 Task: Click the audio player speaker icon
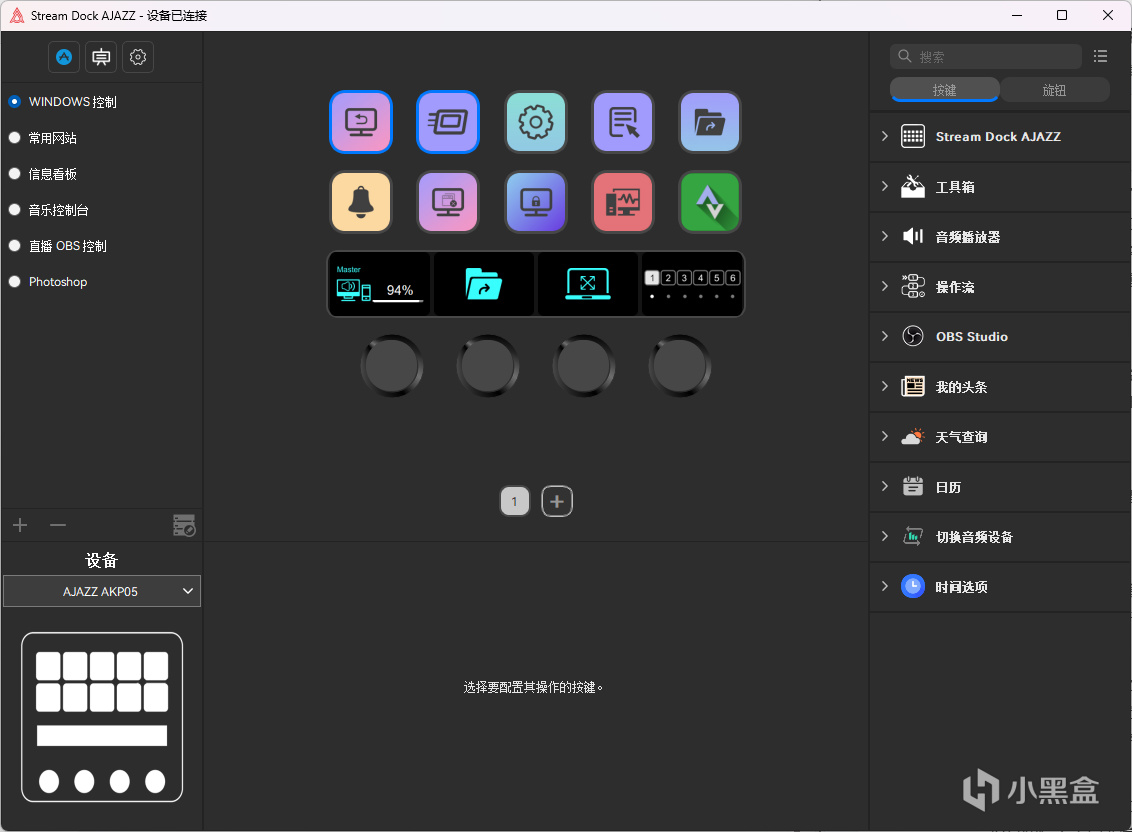913,236
